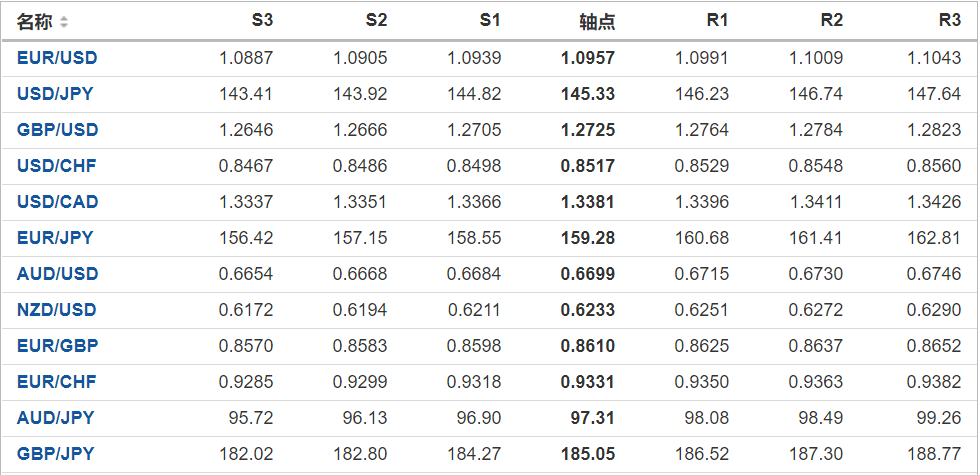The width and height of the screenshot is (980, 475).
Task: Open the USD/JPY pair link
Action: click(56, 94)
